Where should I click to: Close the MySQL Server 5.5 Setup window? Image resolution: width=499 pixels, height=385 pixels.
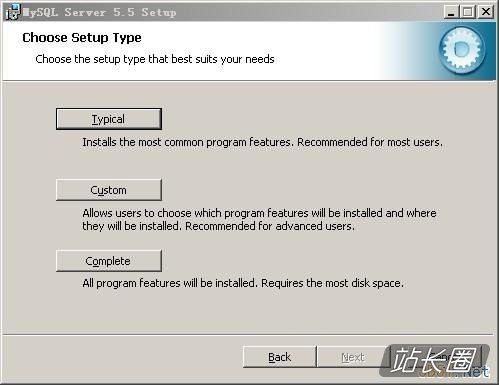click(x=486, y=12)
